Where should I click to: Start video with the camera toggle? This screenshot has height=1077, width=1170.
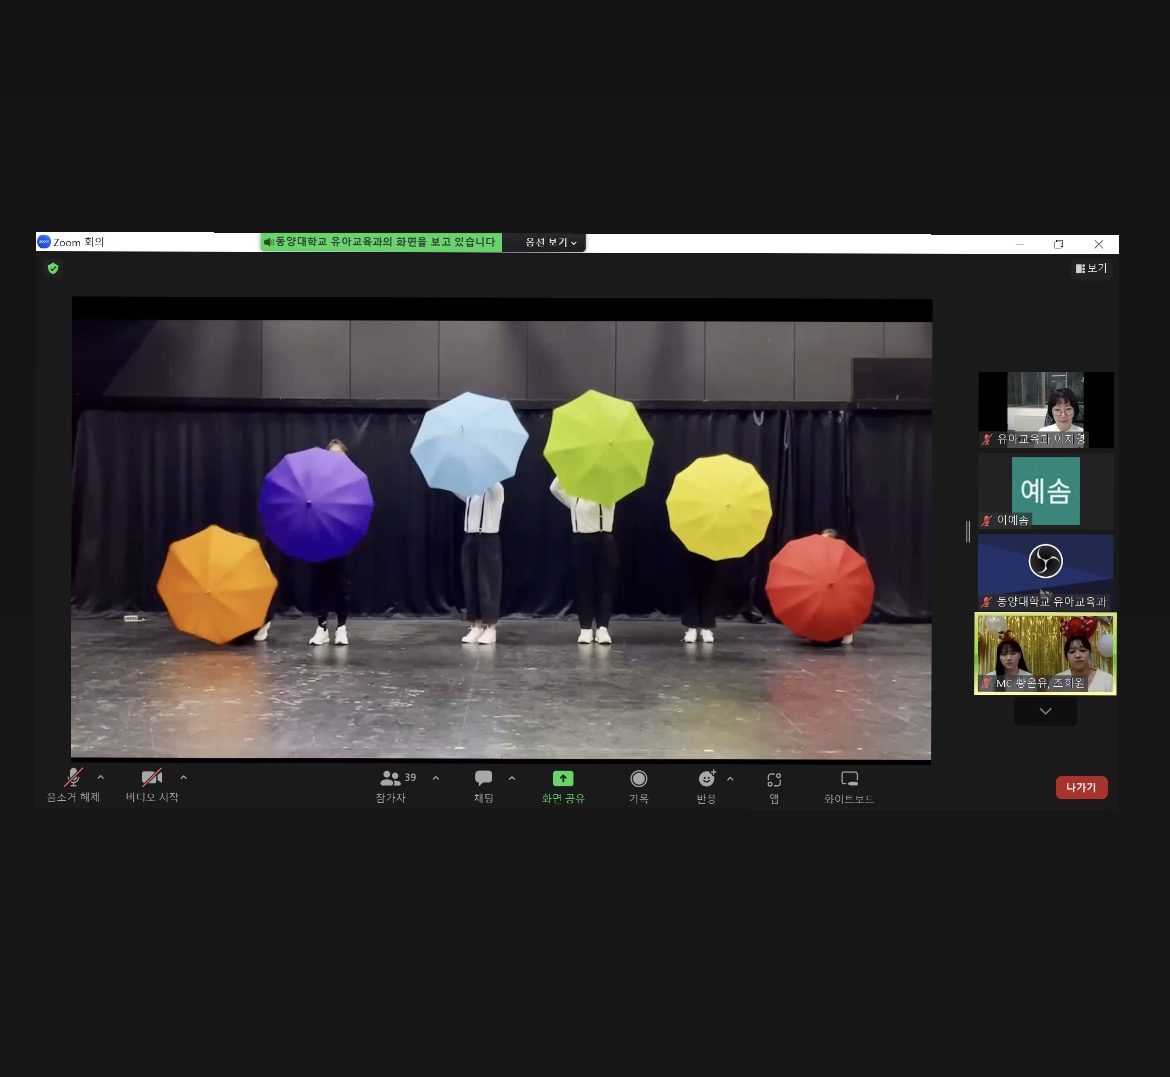pos(151,778)
